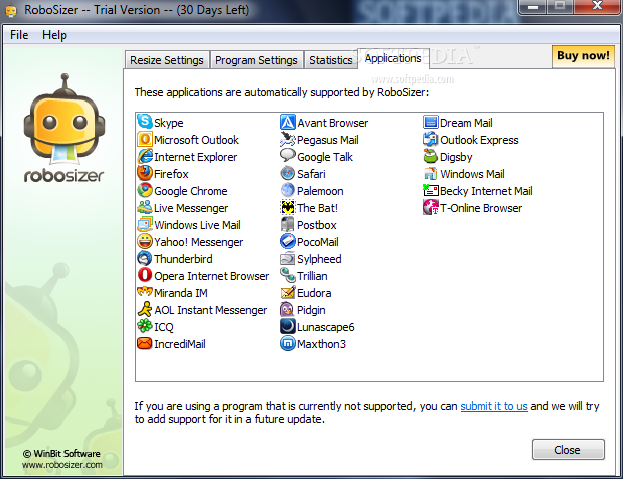Select the Yahoo! Messenger smiley icon
The width and height of the screenshot is (623, 479).
(x=145, y=241)
